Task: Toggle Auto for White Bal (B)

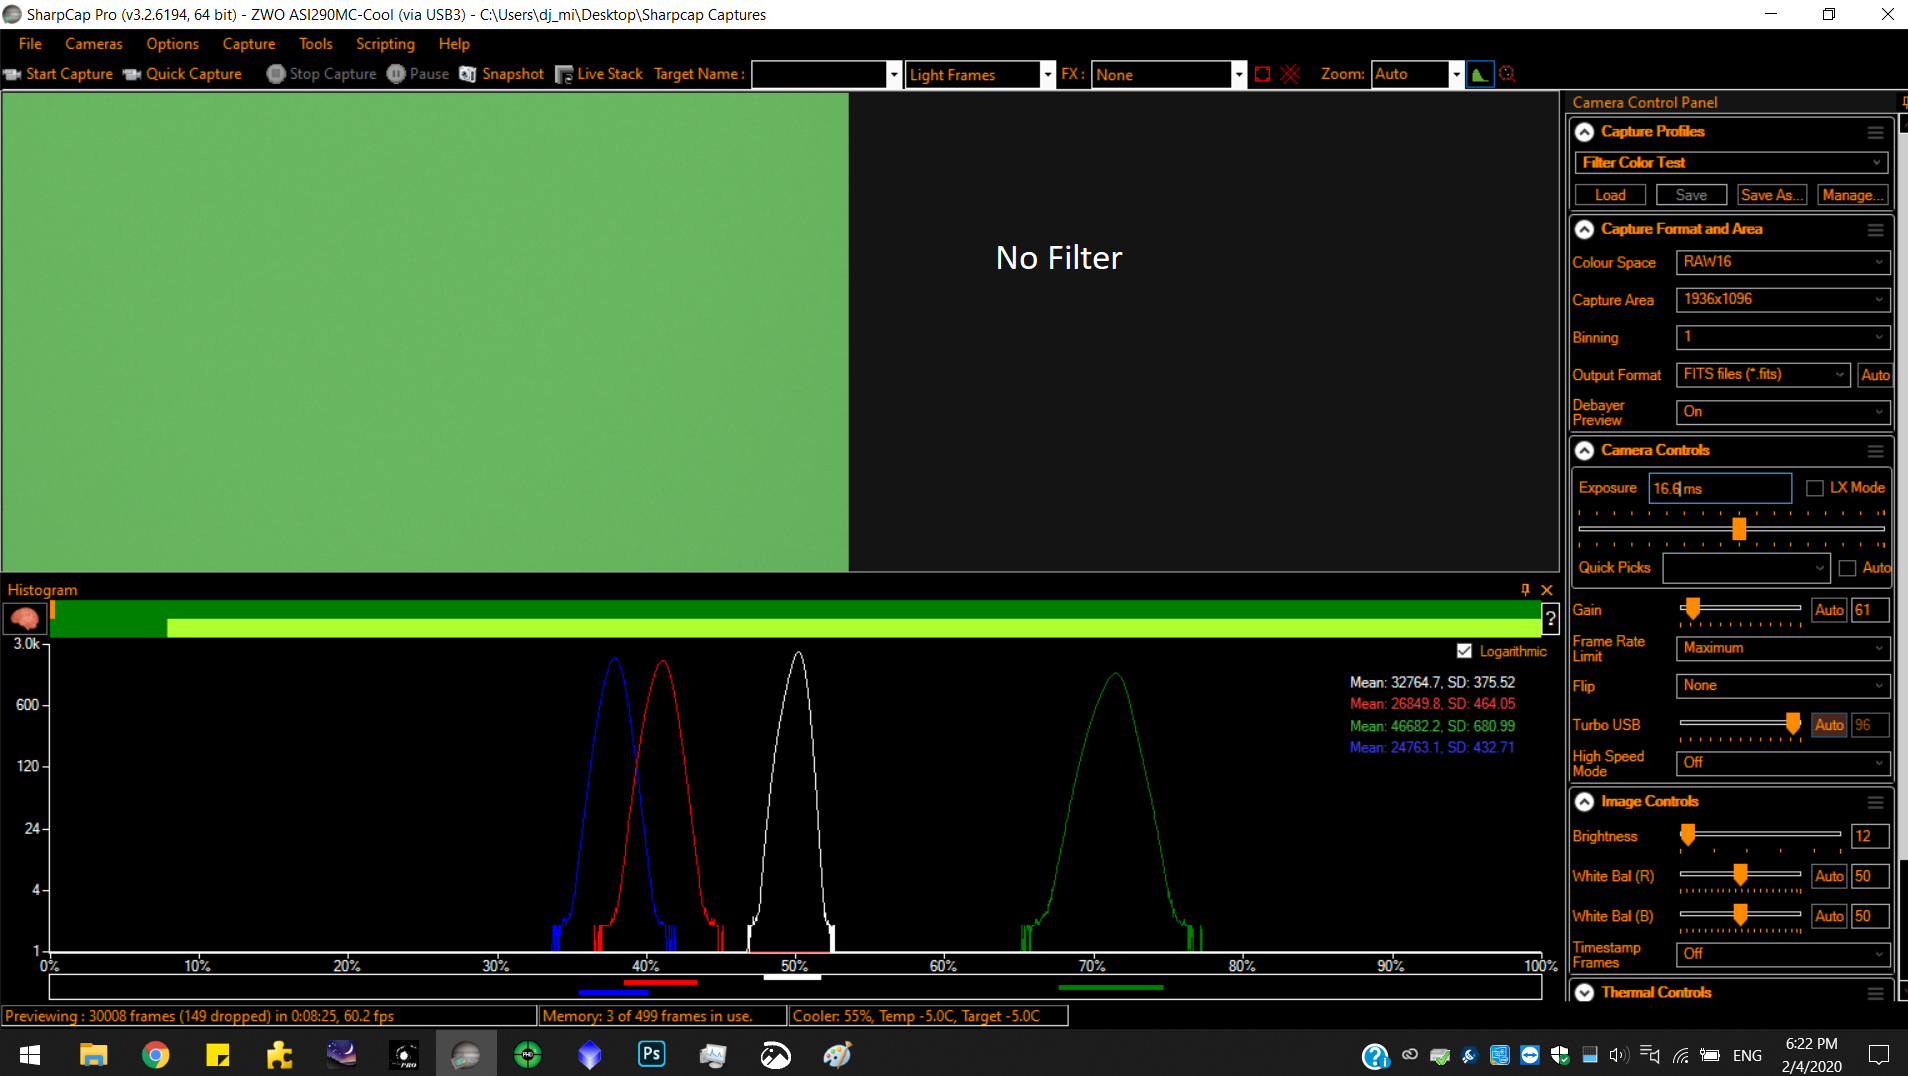Action: coord(1829,916)
